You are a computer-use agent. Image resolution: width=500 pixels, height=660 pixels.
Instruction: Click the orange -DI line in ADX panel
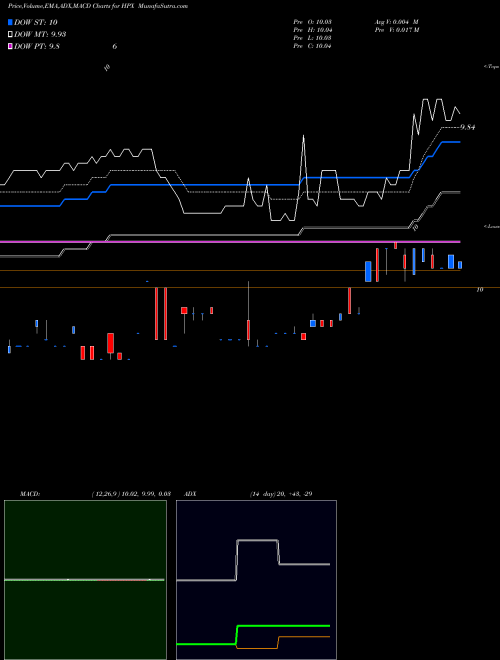[x=303, y=637]
